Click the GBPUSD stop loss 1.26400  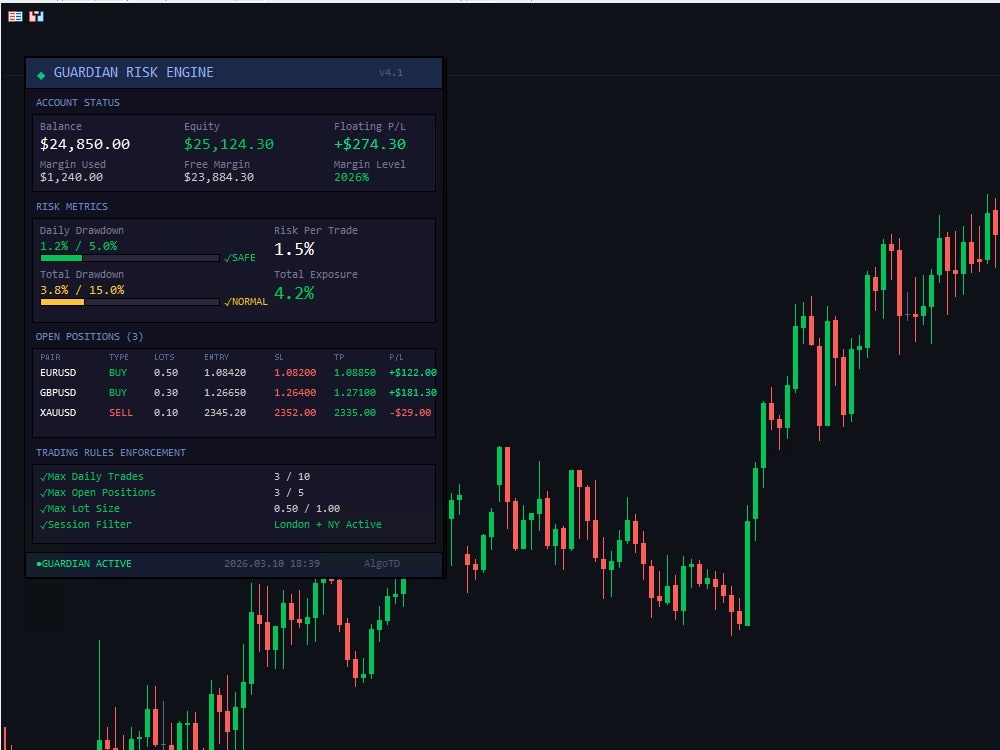point(295,393)
